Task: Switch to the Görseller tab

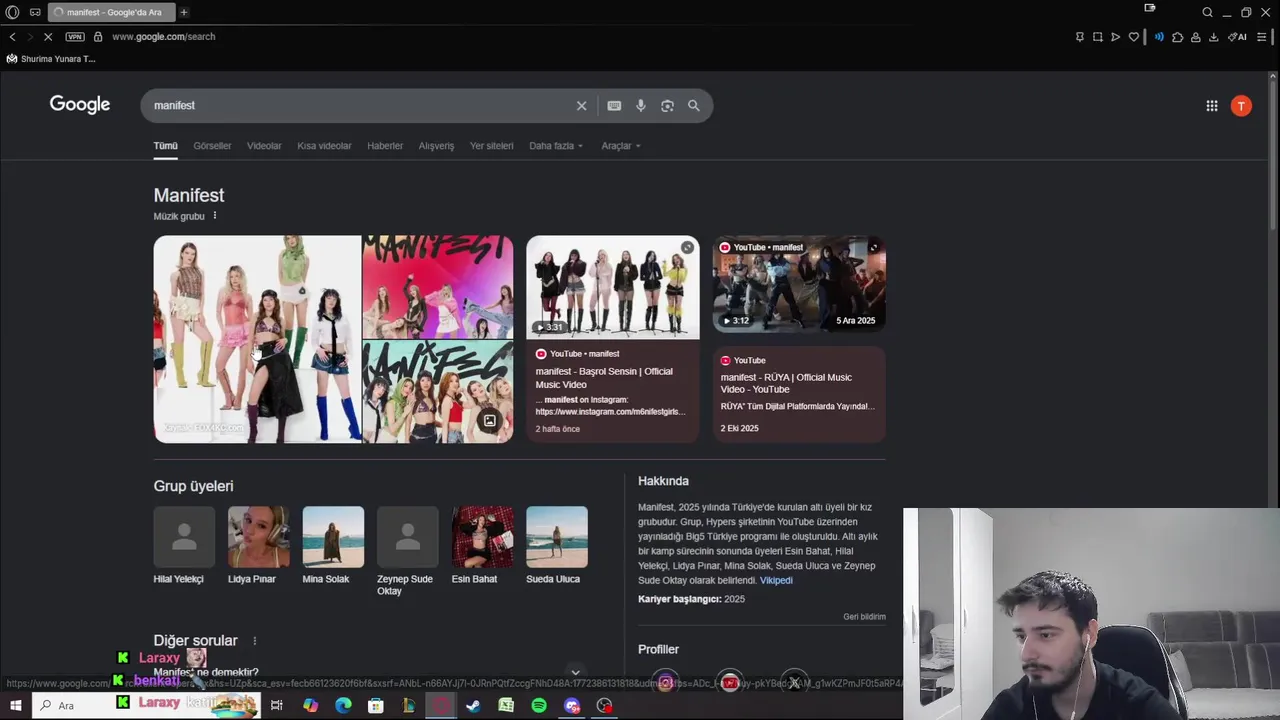Action: click(212, 146)
